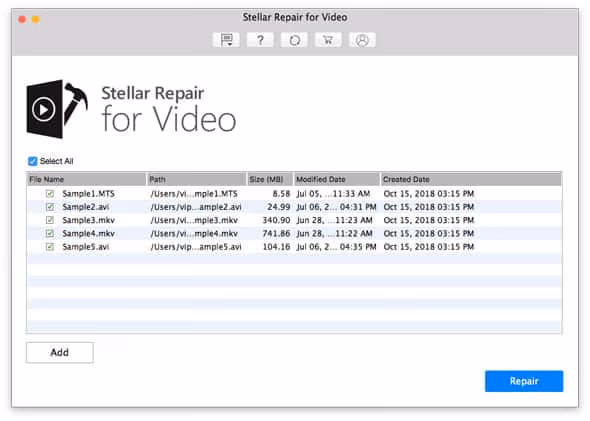The image size is (590, 421).
Task: Select the Sample2.avi file name
Action: (86, 207)
